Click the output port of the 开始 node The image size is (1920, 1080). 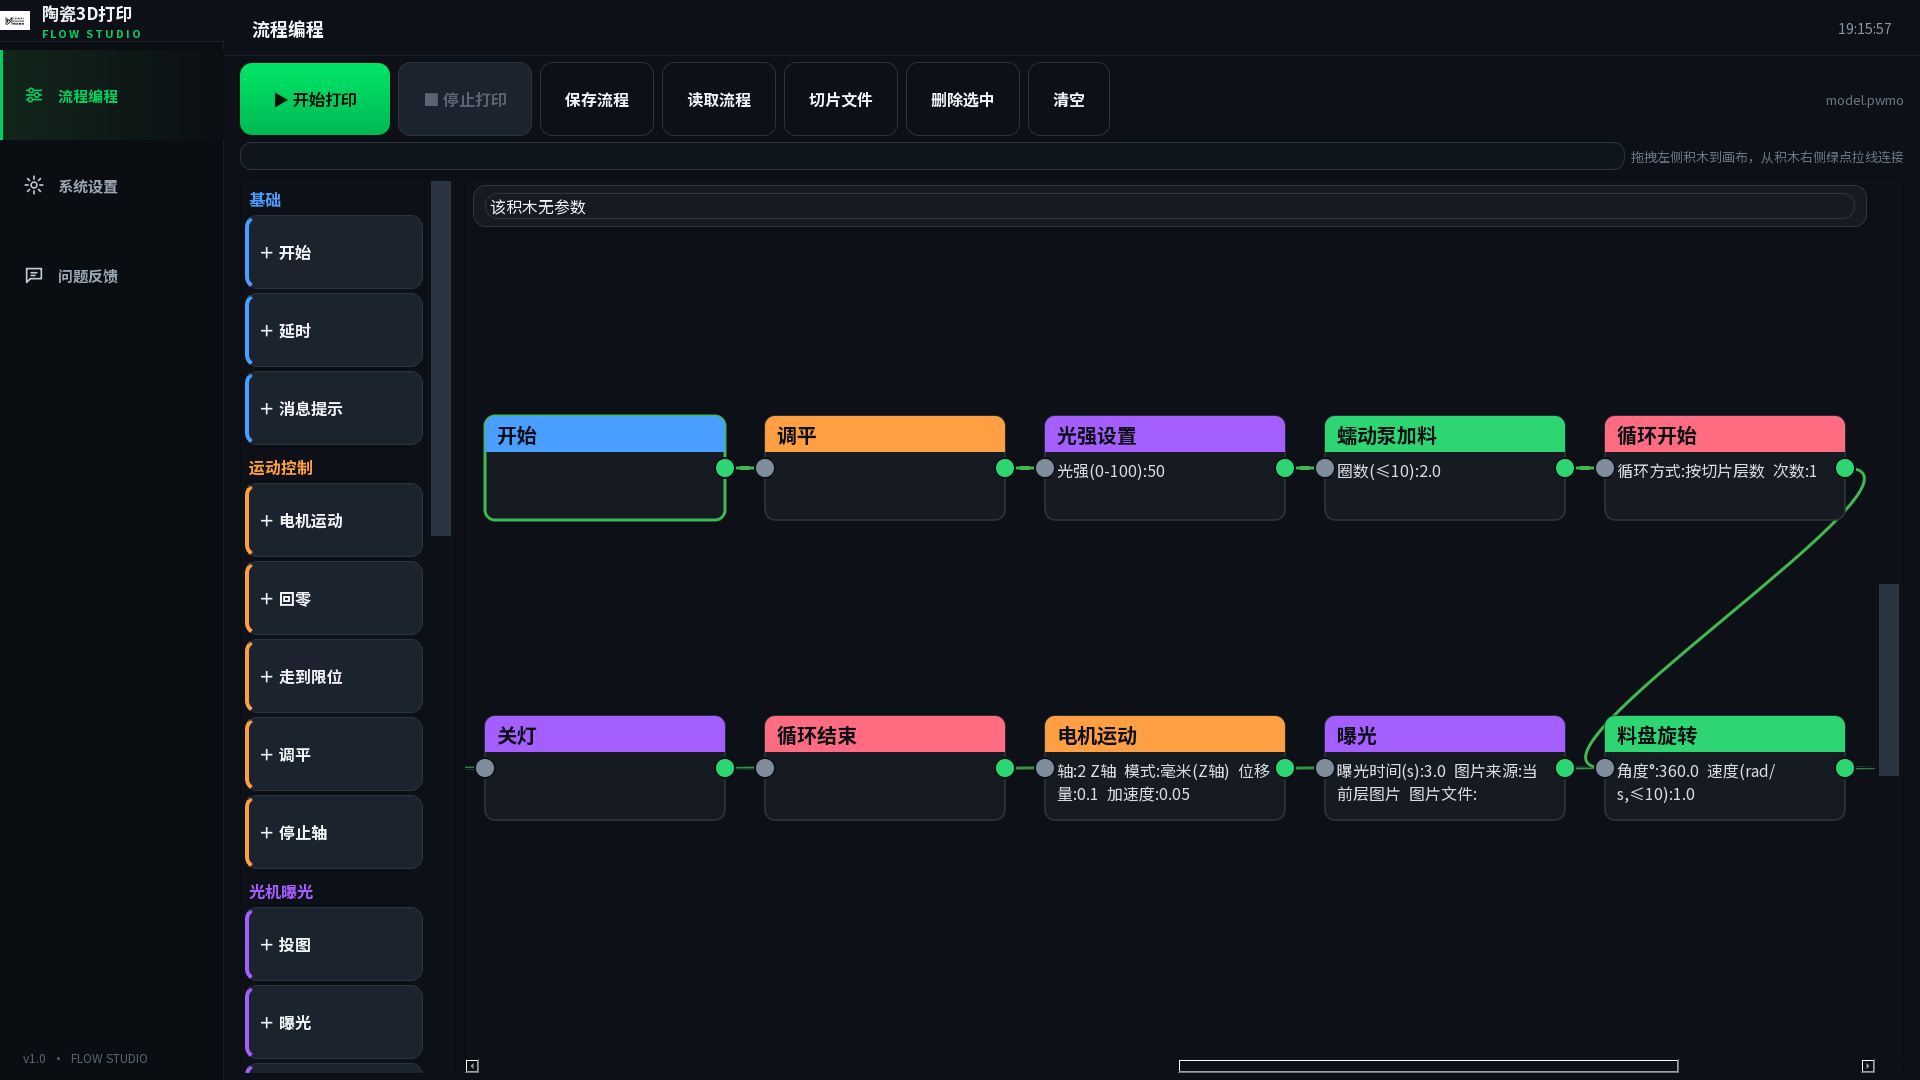point(725,468)
